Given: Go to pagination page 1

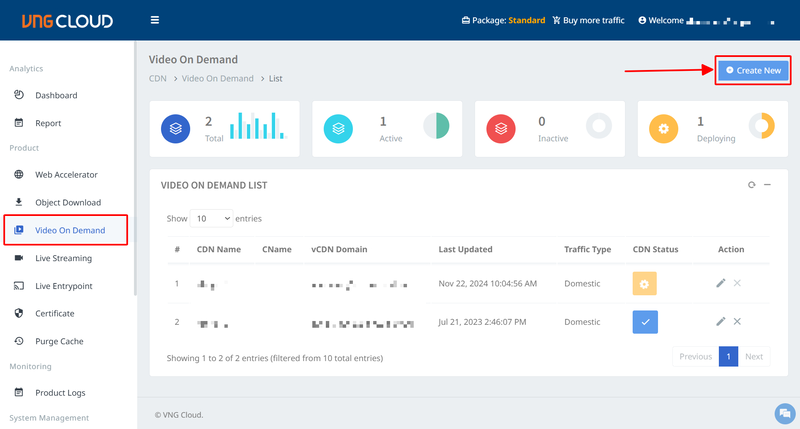Looking at the screenshot, I should [x=729, y=357].
